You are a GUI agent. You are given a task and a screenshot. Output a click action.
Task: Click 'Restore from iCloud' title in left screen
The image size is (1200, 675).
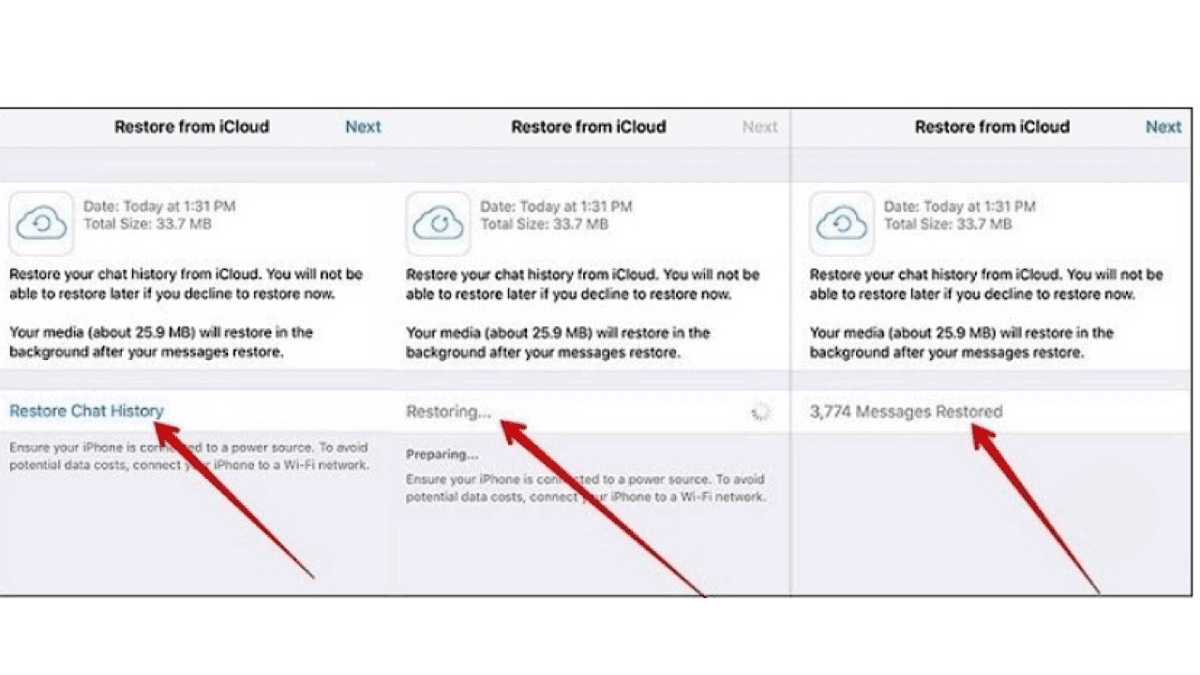(192, 127)
